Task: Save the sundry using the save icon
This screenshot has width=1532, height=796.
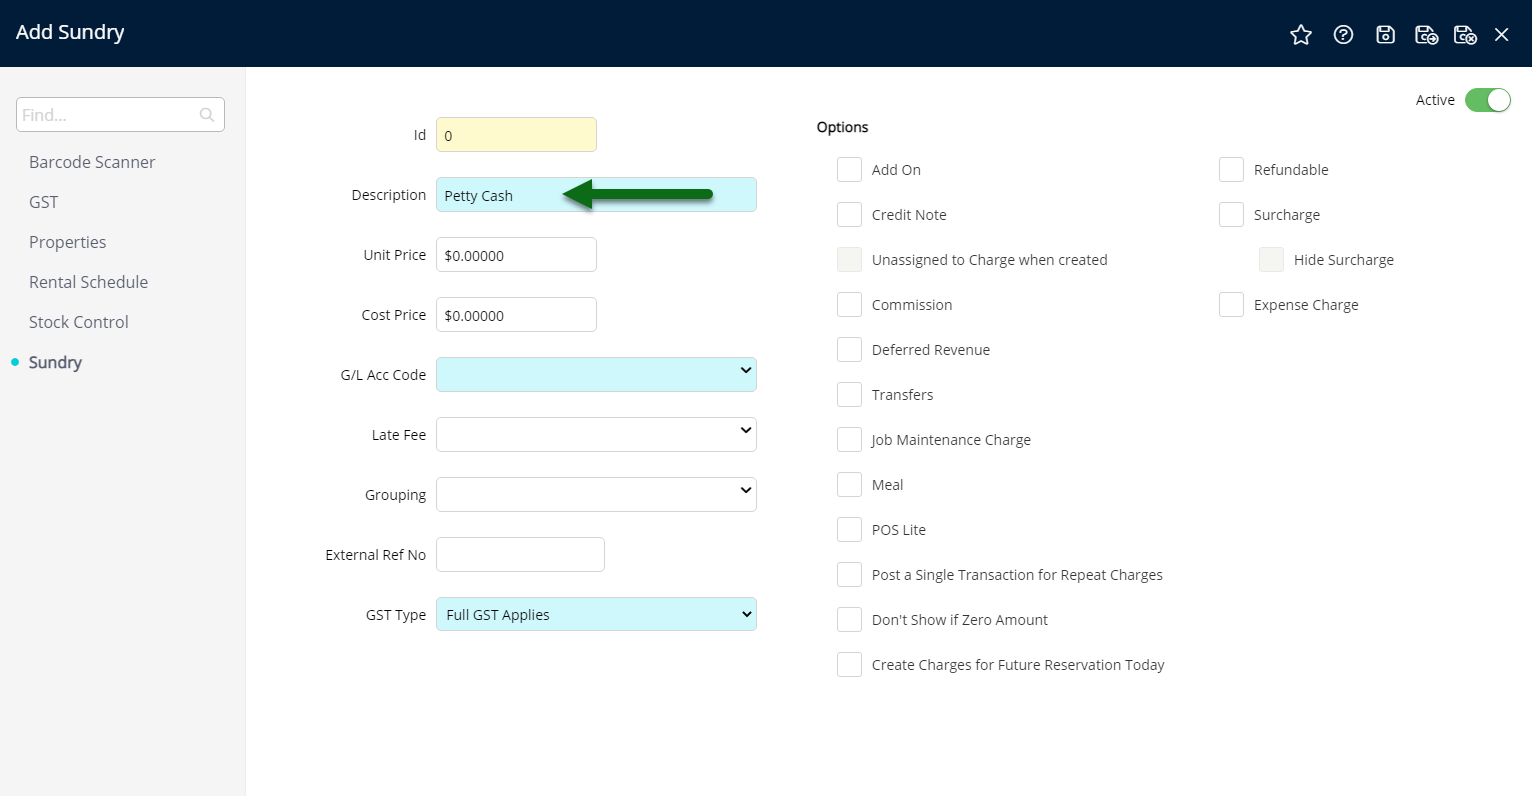Action: coord(1385,34)
